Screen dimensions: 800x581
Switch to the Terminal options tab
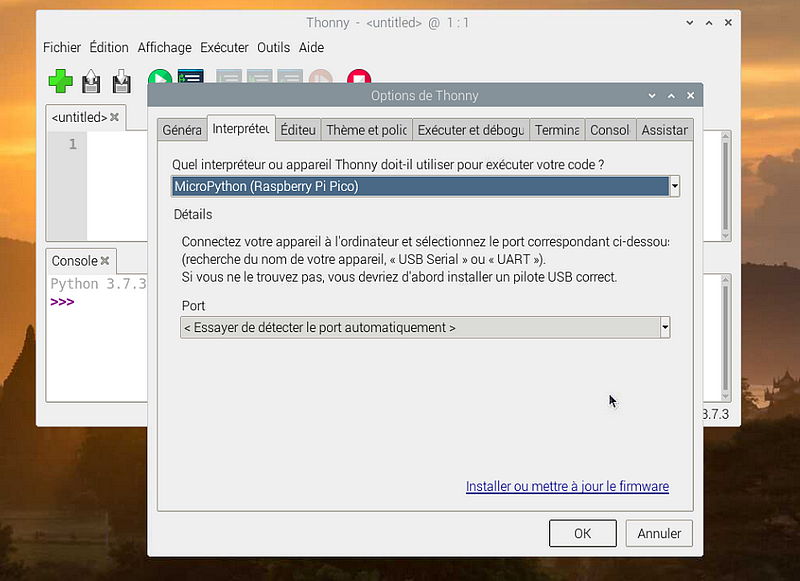point(557,130)
